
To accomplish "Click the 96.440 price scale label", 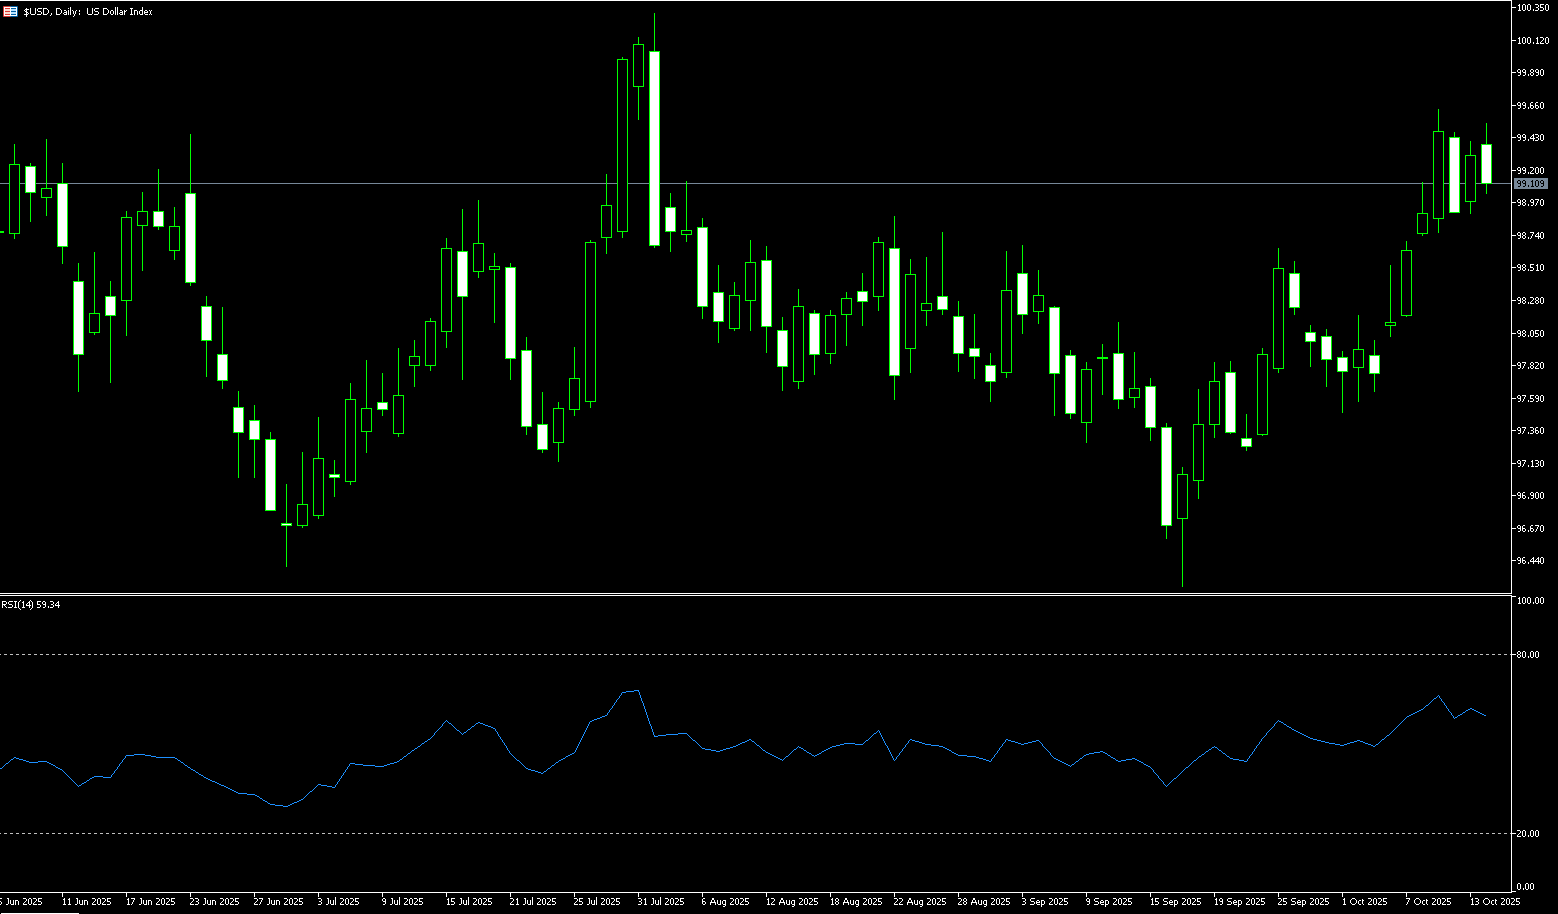I will coord(1530,561).
